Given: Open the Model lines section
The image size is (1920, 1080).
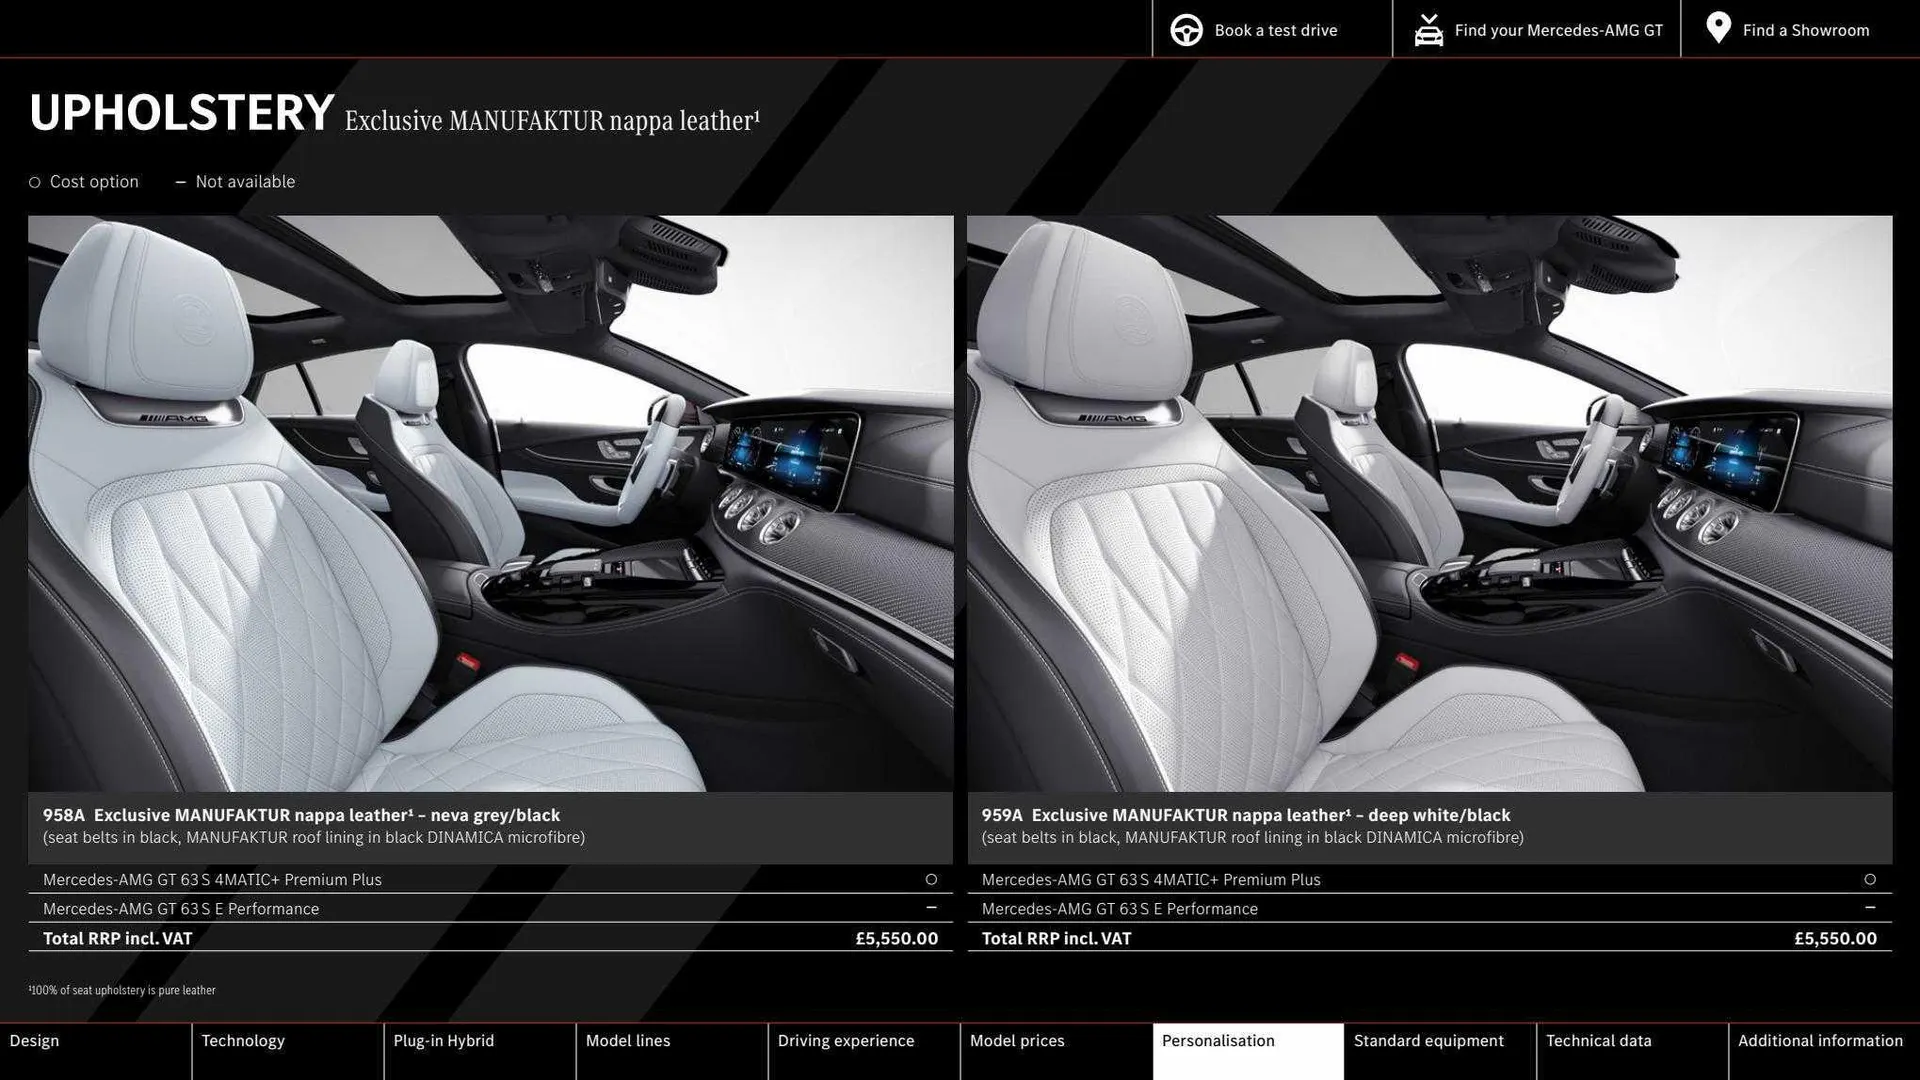Looking at the screenshot, I should point(627,1040).
